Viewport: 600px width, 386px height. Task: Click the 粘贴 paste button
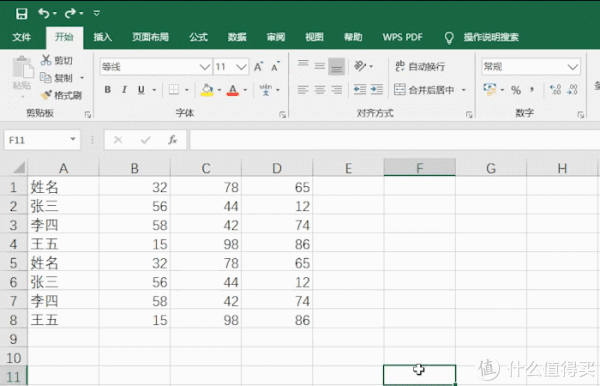pyautogui.click(x=21, y=73)
